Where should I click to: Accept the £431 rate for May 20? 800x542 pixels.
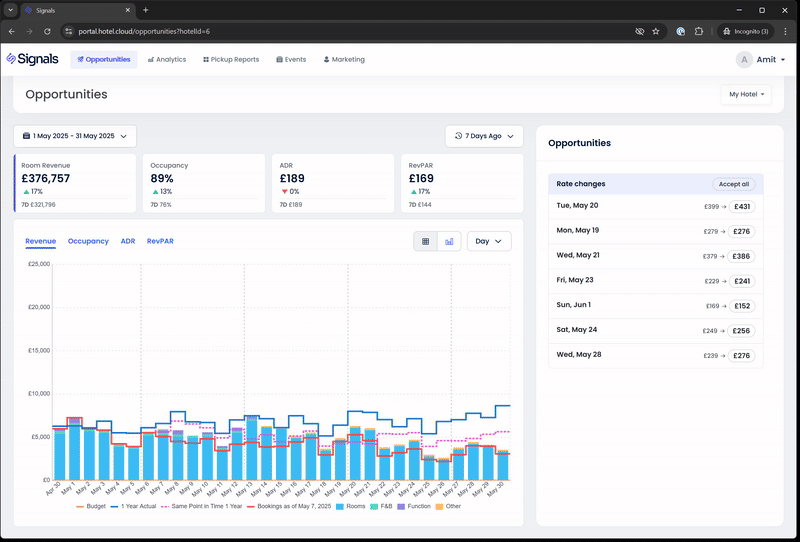741,206
